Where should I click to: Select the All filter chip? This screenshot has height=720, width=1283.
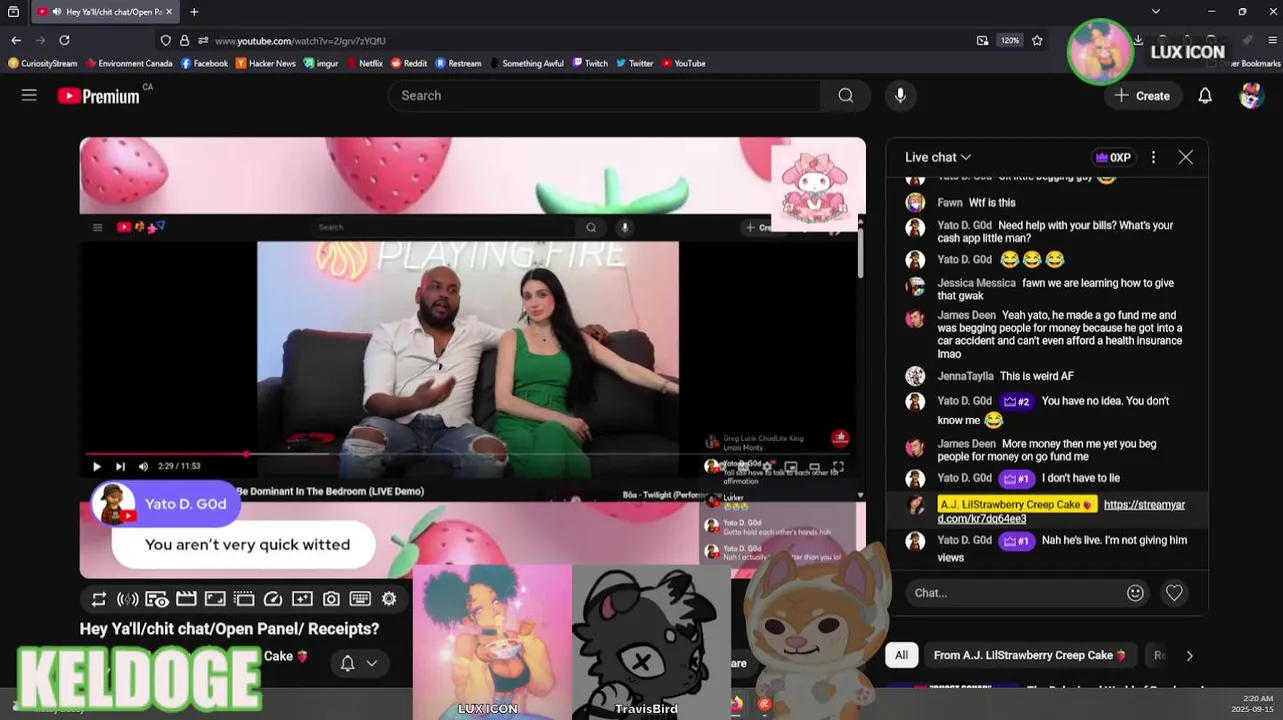[901, 655]
